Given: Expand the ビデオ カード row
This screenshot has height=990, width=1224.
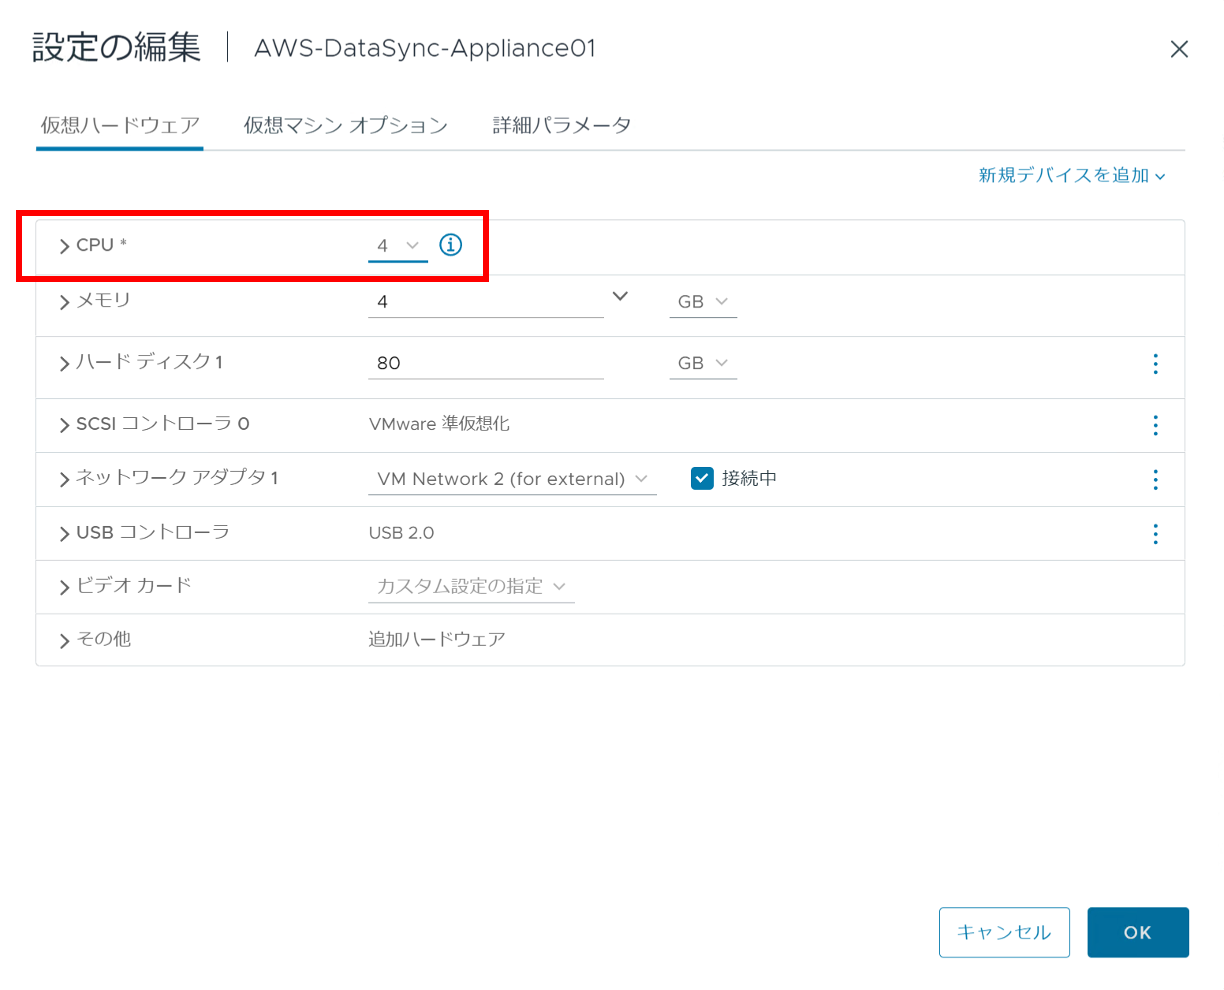Looking at the screenshot, I should [65, 588].
